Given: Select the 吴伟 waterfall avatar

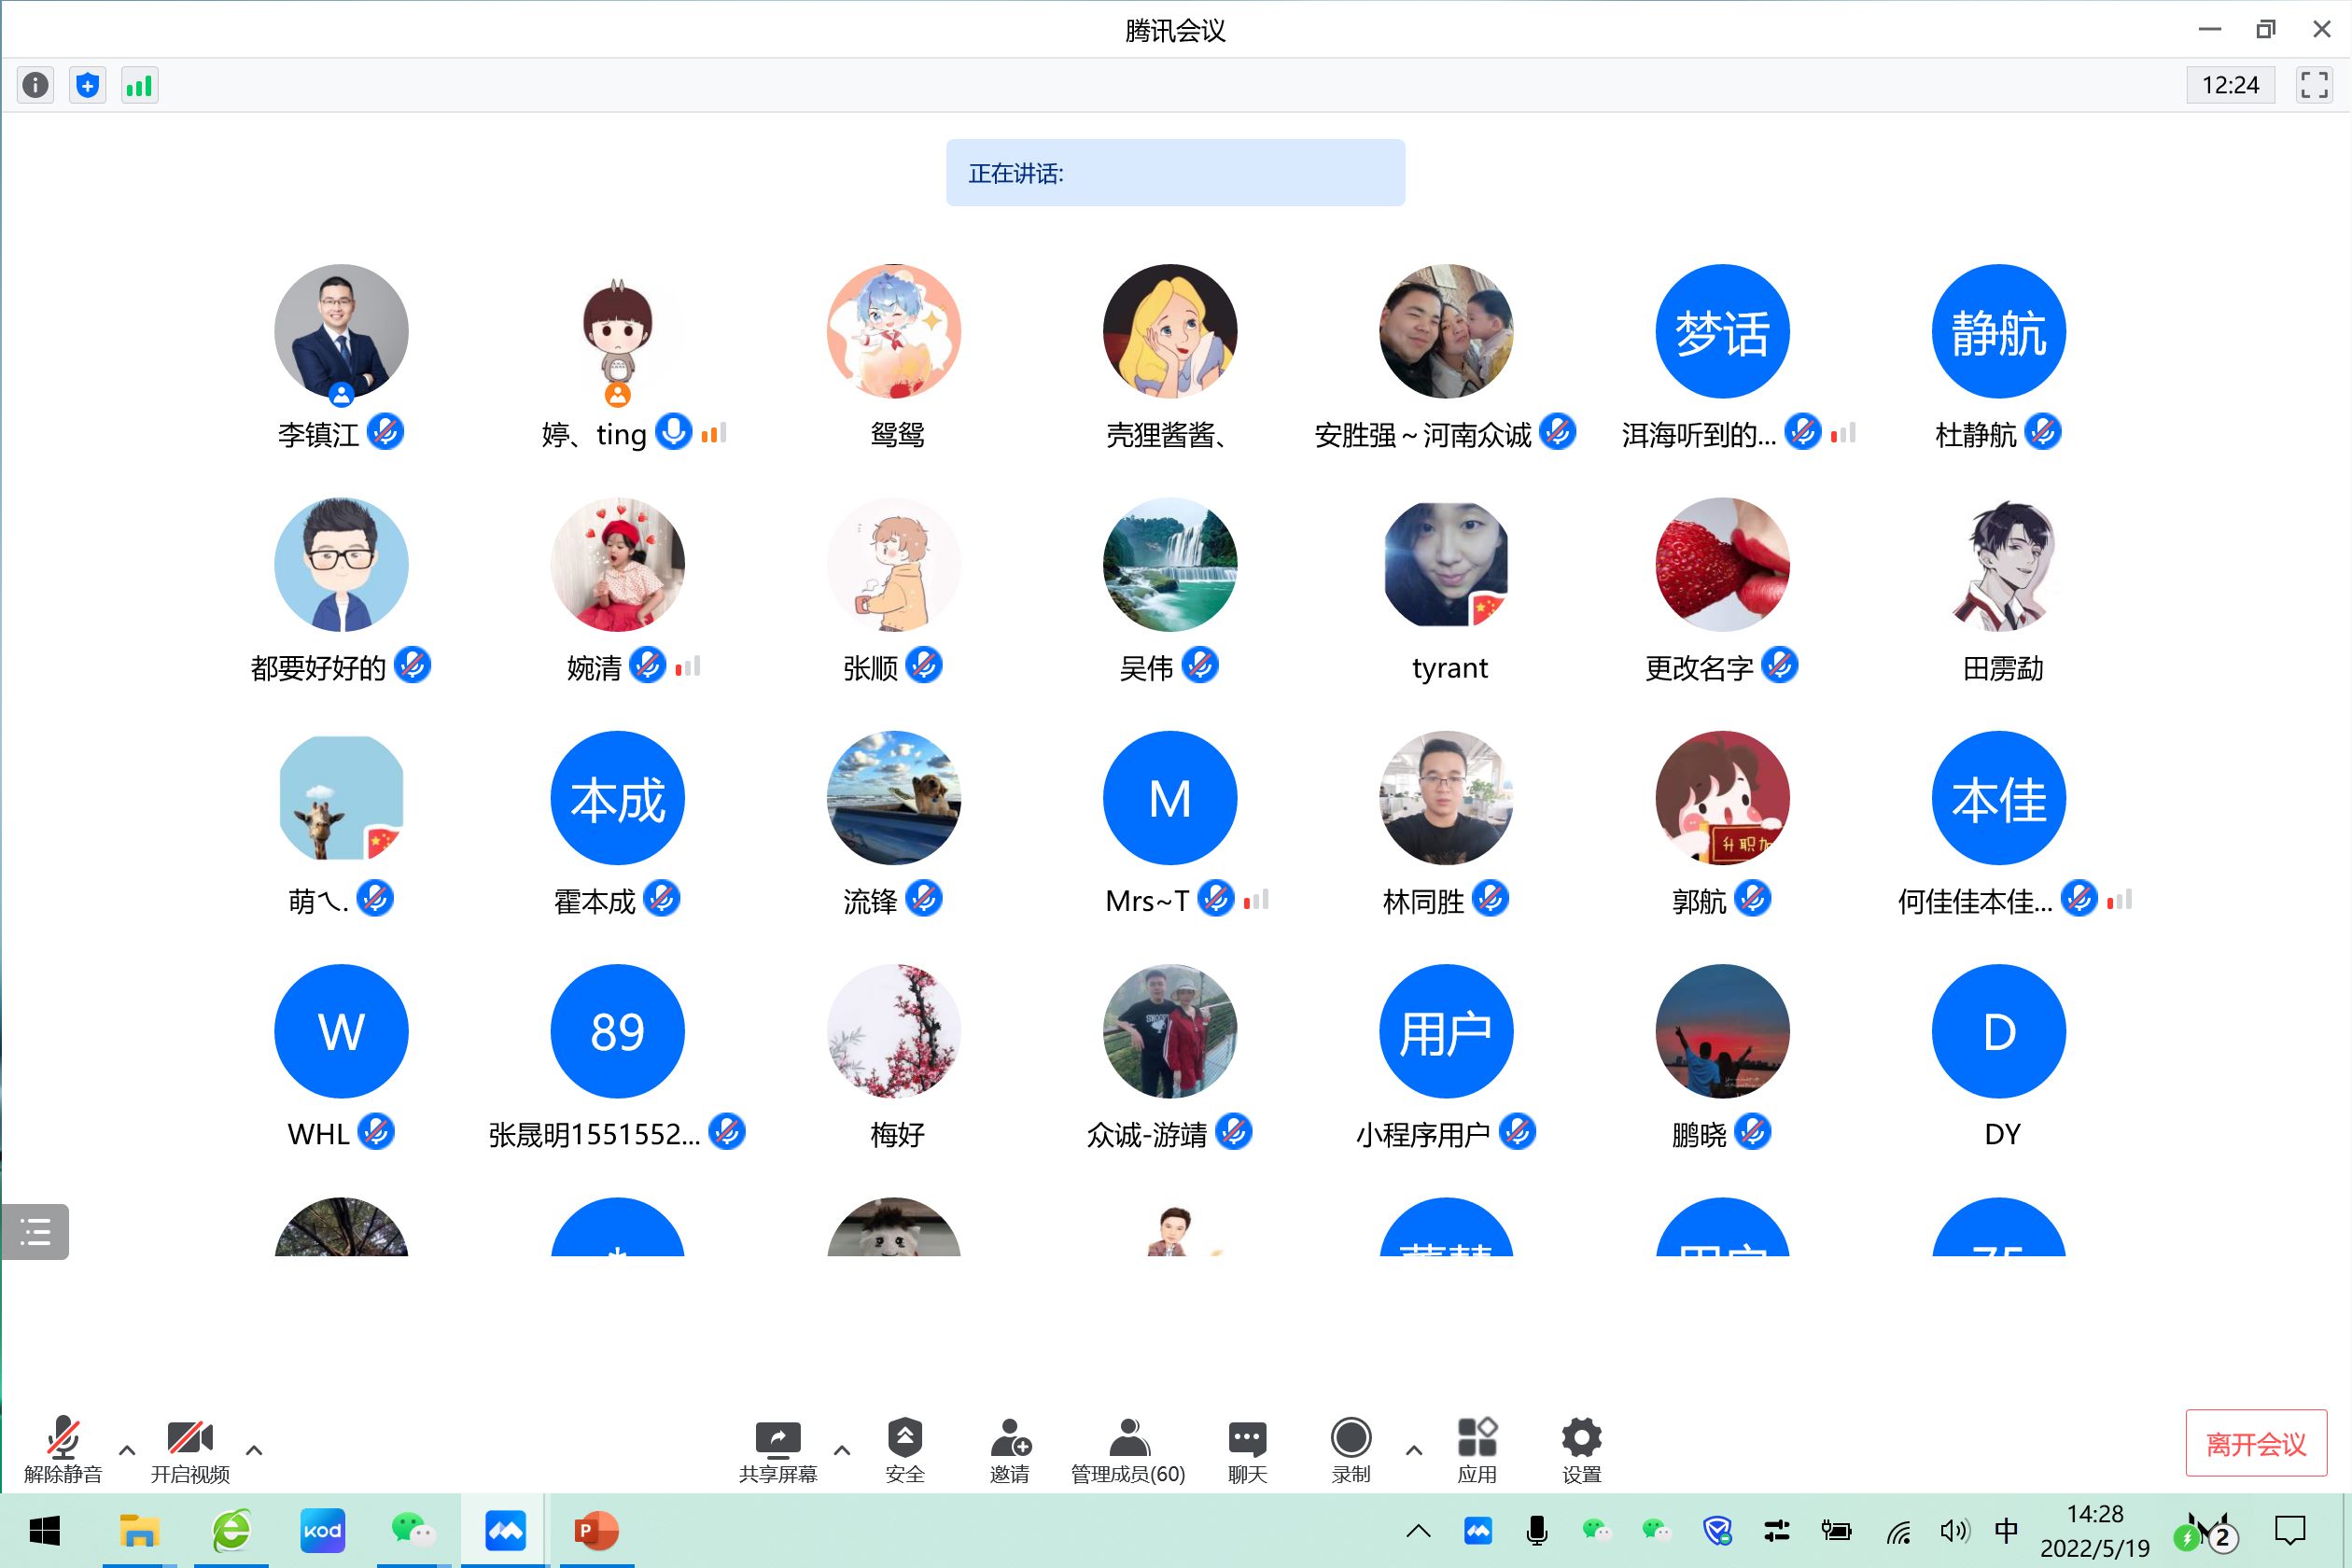Looking at the screenshot, I should pyautogui.click(x=1170, y=564).
